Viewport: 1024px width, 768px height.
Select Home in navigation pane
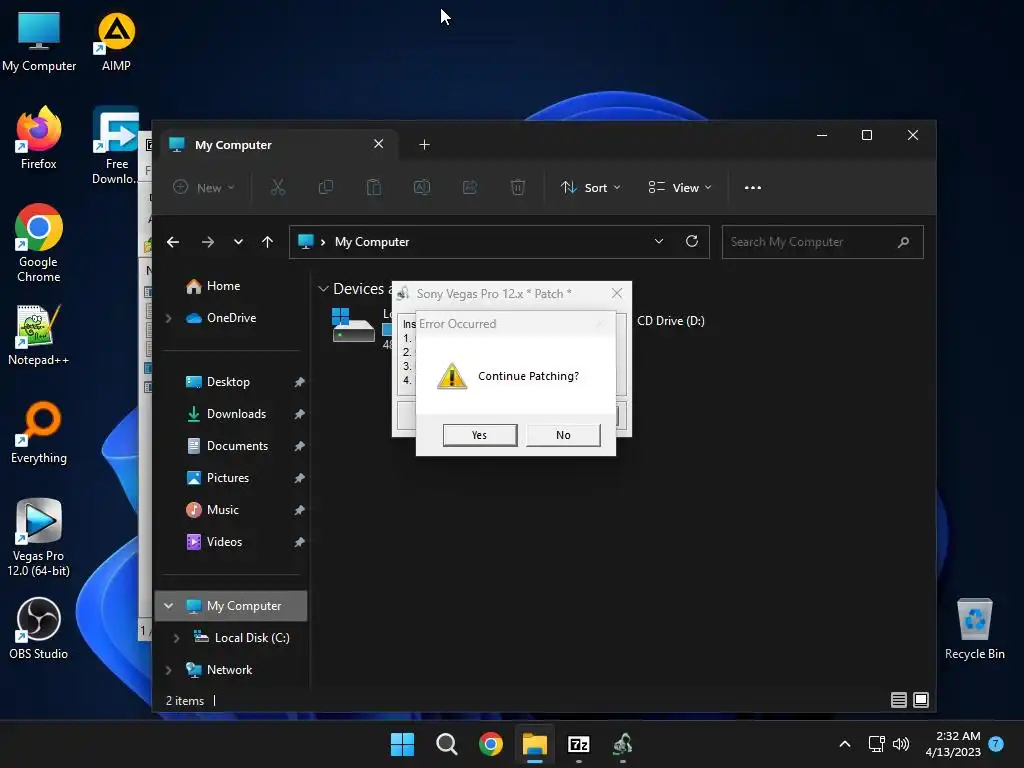pyautogui.click(x=223, y=285)
